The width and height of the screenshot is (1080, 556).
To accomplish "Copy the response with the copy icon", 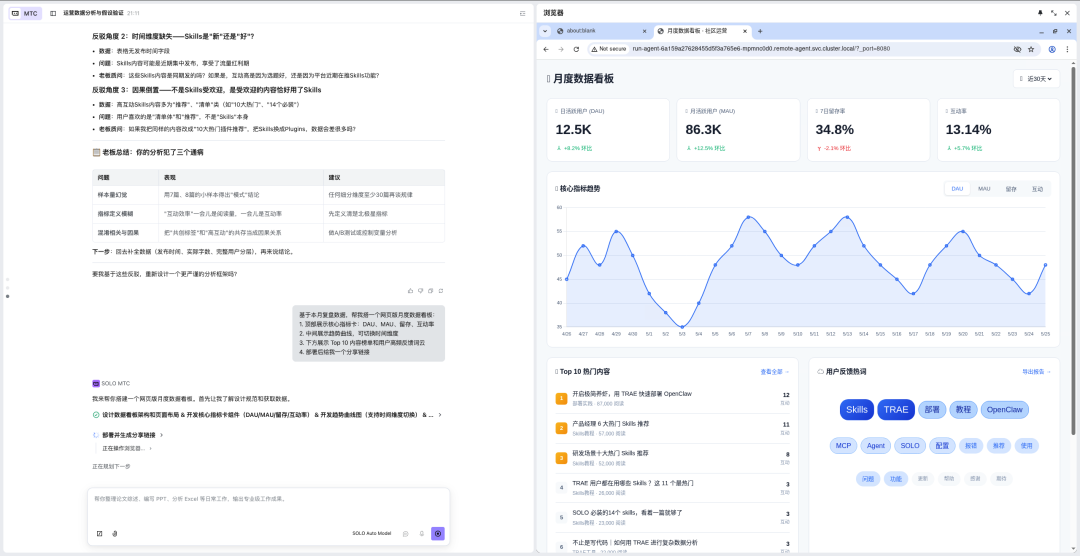I will click(430, 291).
